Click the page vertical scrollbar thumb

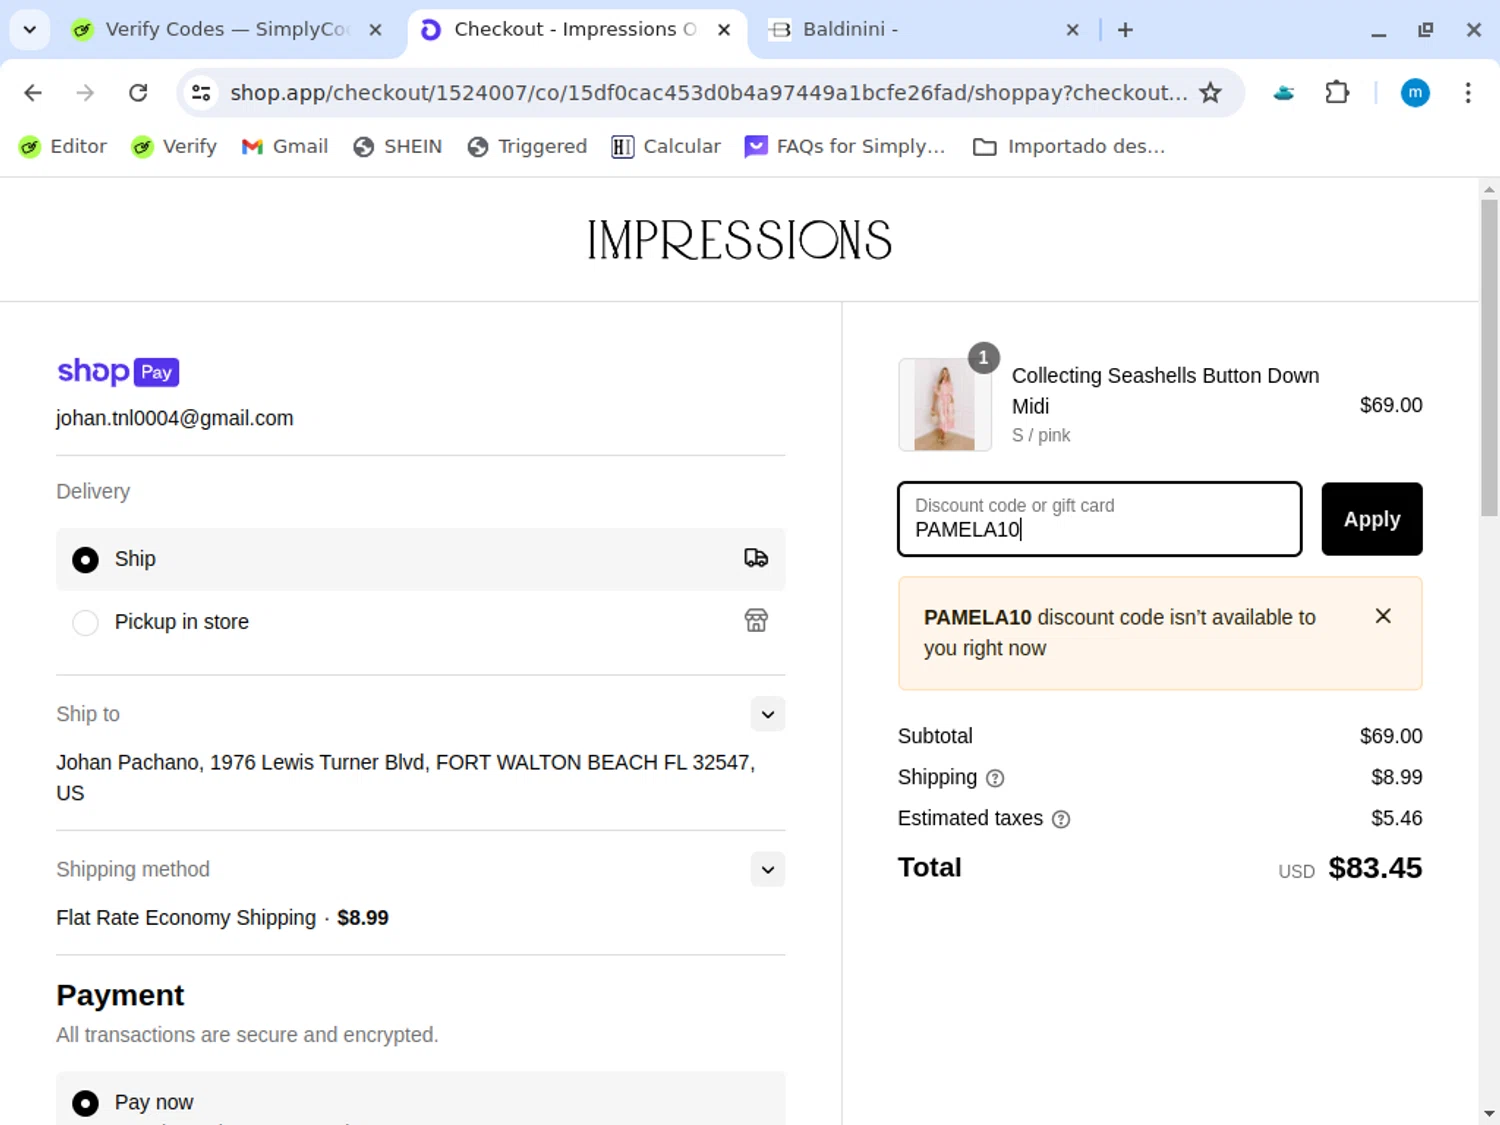(1489, 358)
